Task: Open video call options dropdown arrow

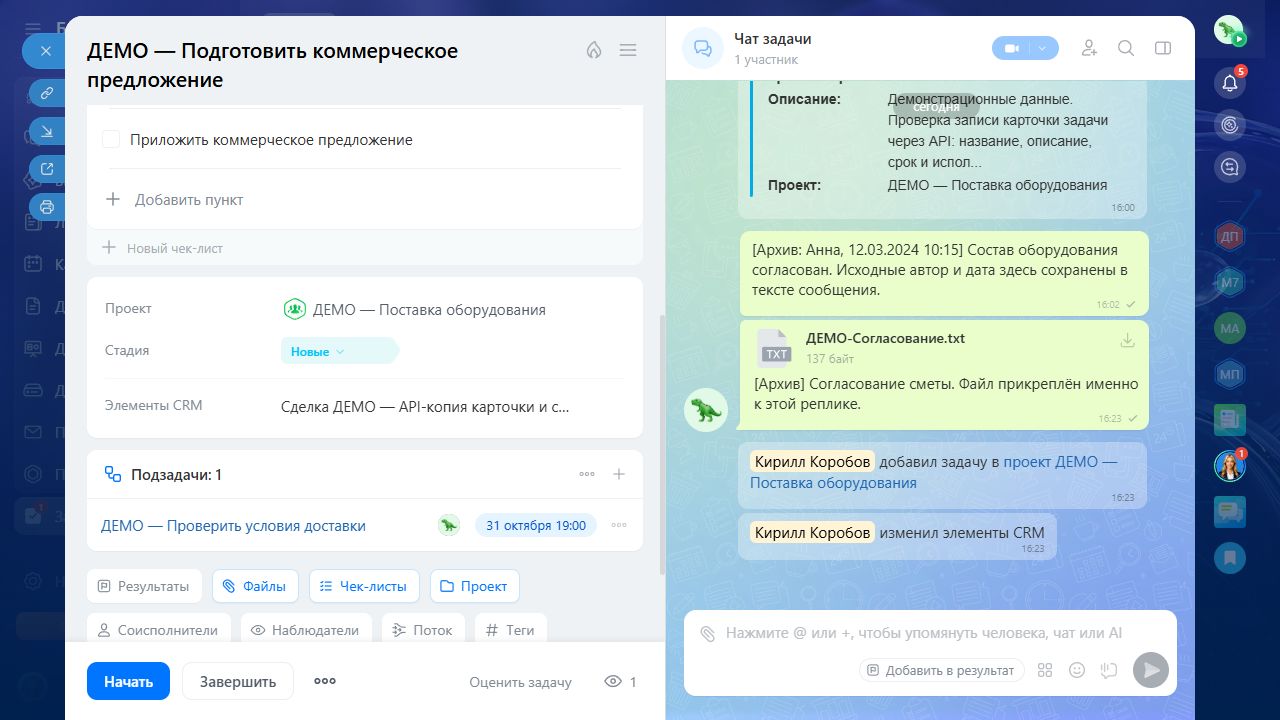Action: point(1044,48)
